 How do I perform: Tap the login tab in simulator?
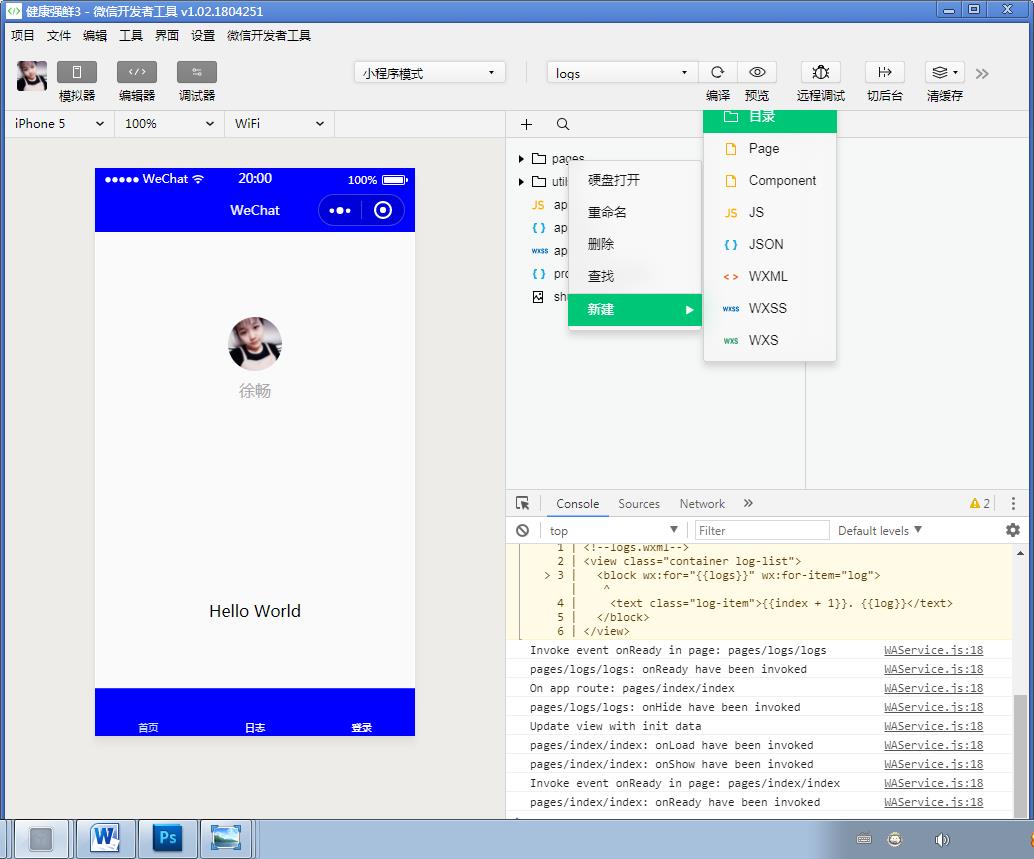click(x=361, y=726)
